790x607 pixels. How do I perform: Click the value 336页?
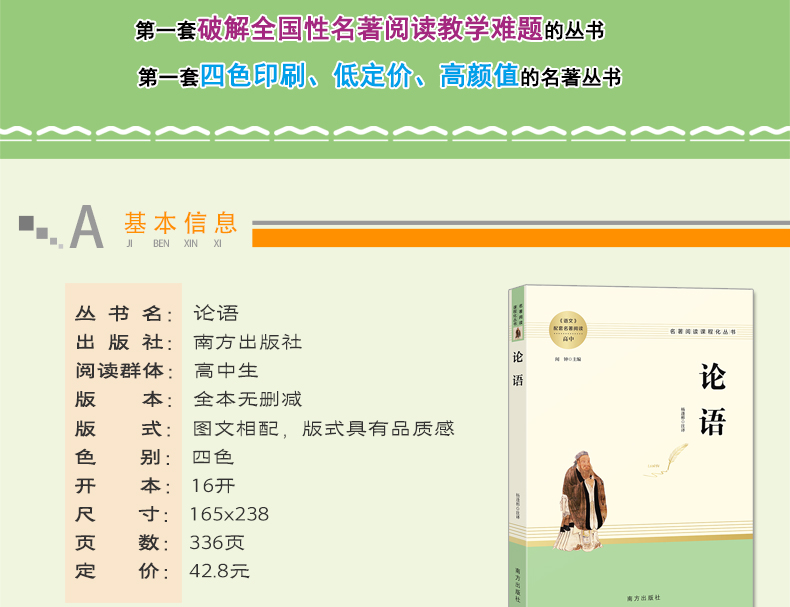(217, 543)
